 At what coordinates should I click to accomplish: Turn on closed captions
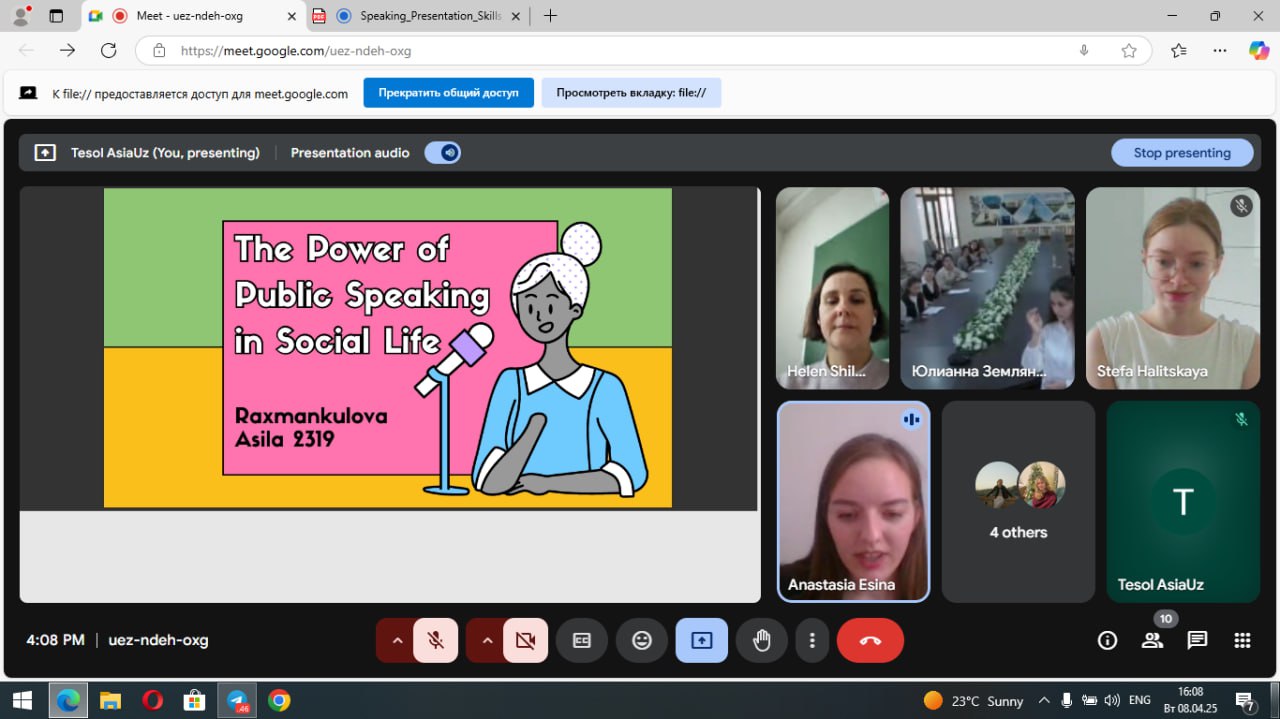click(582, 640)
